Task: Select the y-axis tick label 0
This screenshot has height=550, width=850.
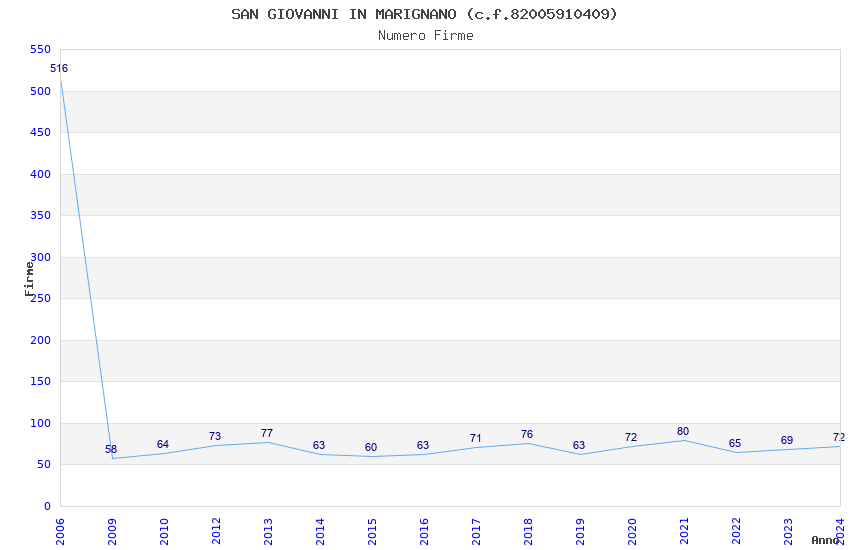Action: pyautogui.click(x=48, y=506)
